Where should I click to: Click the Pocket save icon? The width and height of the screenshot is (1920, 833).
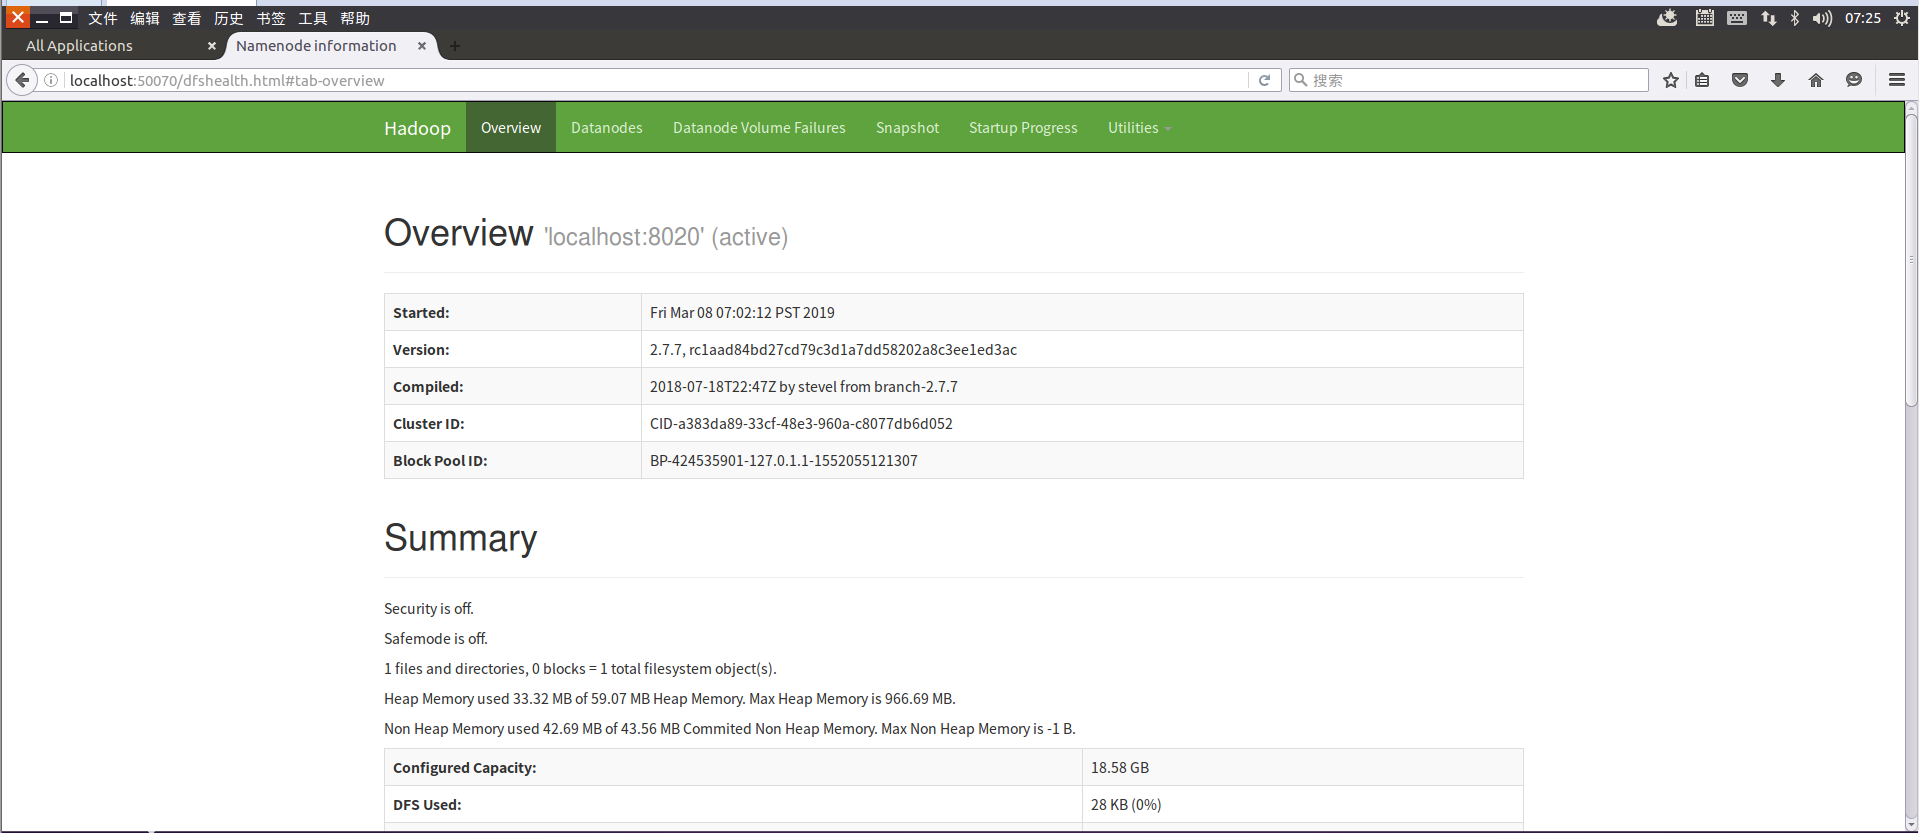(x=1740, y=80)
